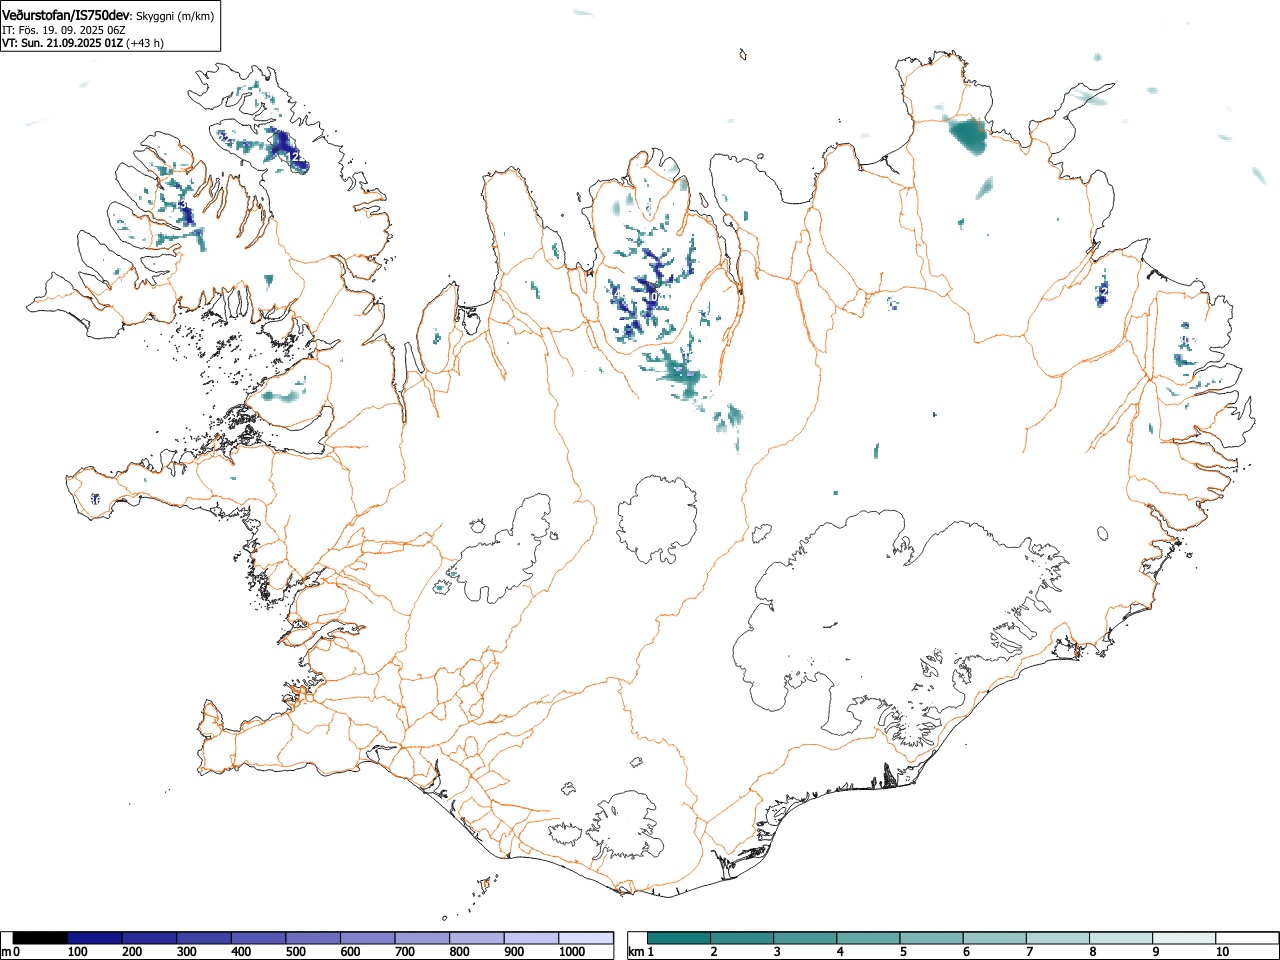The width and height of the screenshot is (1280, 960).
Task: Click the '10' tick on km legend
Action: tap(1221, 952)
